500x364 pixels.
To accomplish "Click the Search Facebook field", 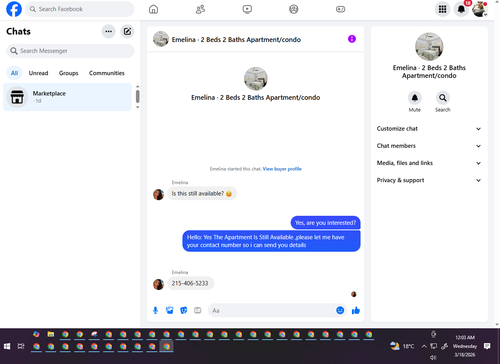I will click(80, 9).
